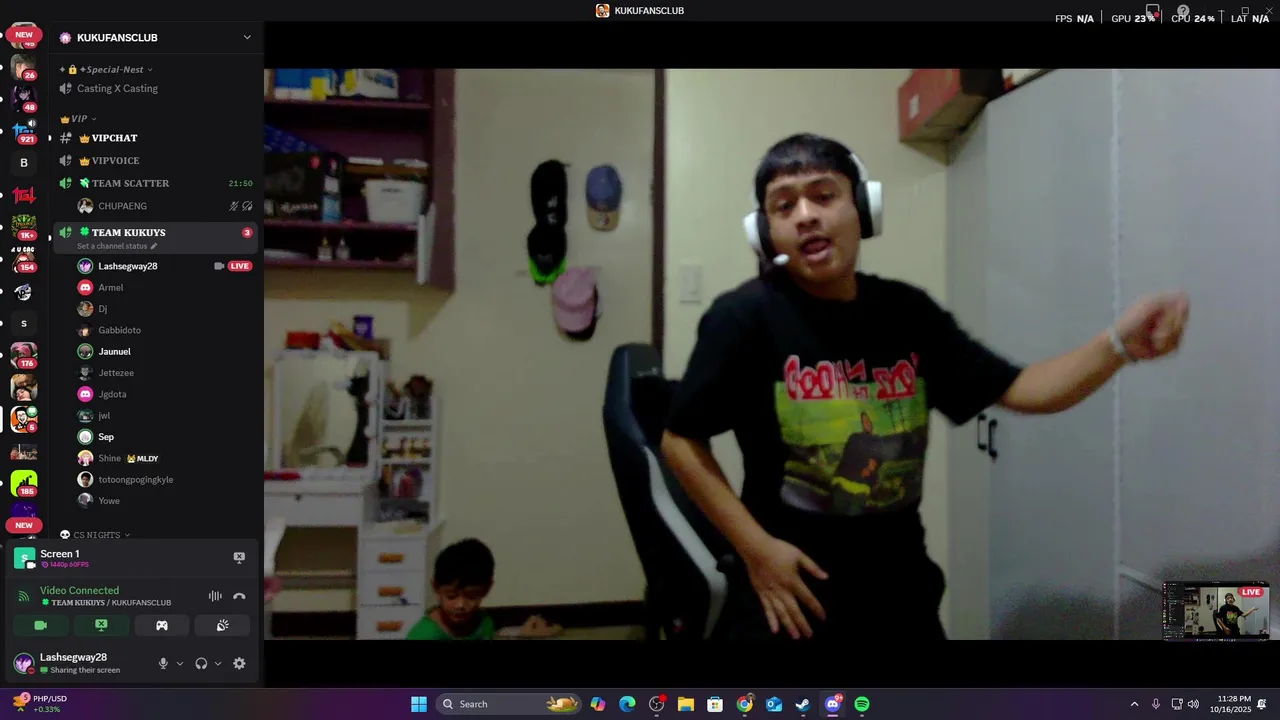
Task: Stop streaming via Screen 1 panel icon
Action: tap(239, 558)
